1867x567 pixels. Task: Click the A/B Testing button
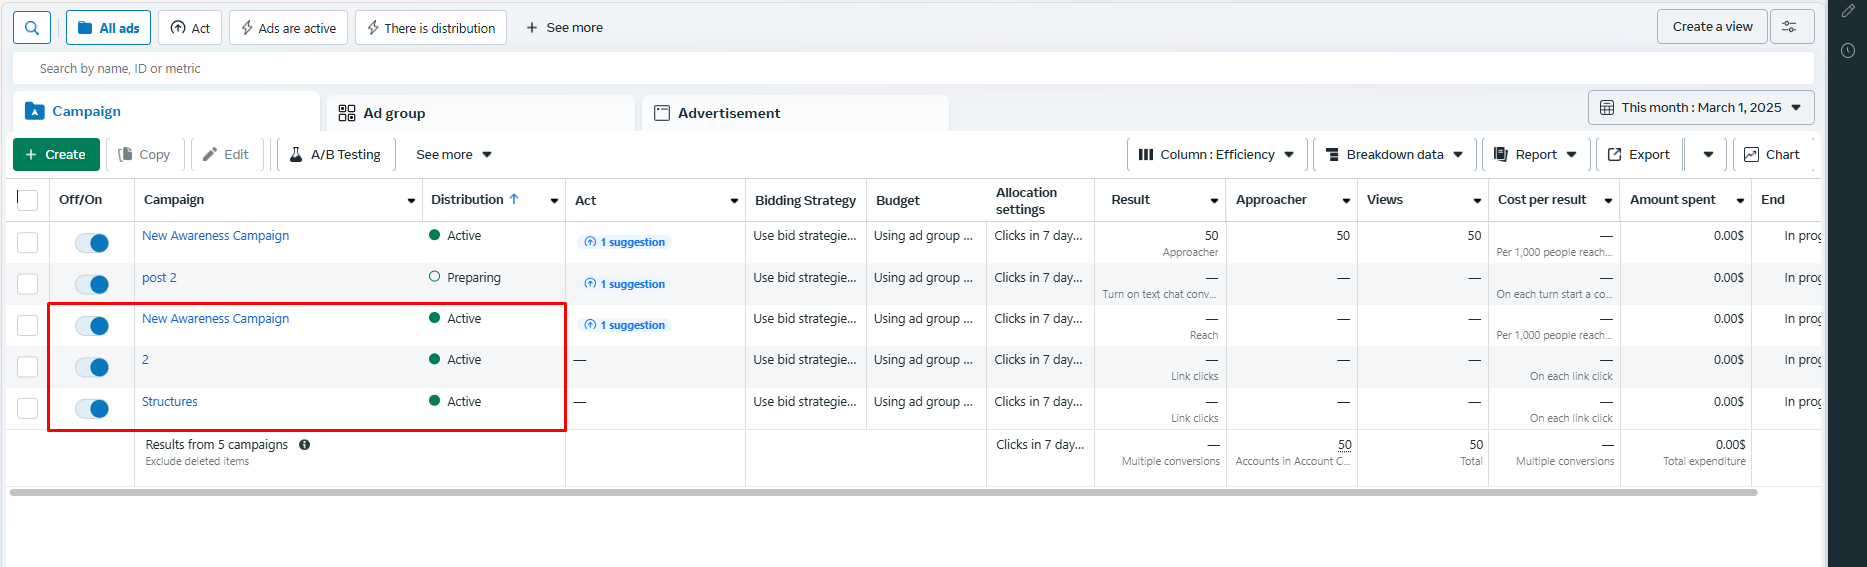[x=335, y=155]
